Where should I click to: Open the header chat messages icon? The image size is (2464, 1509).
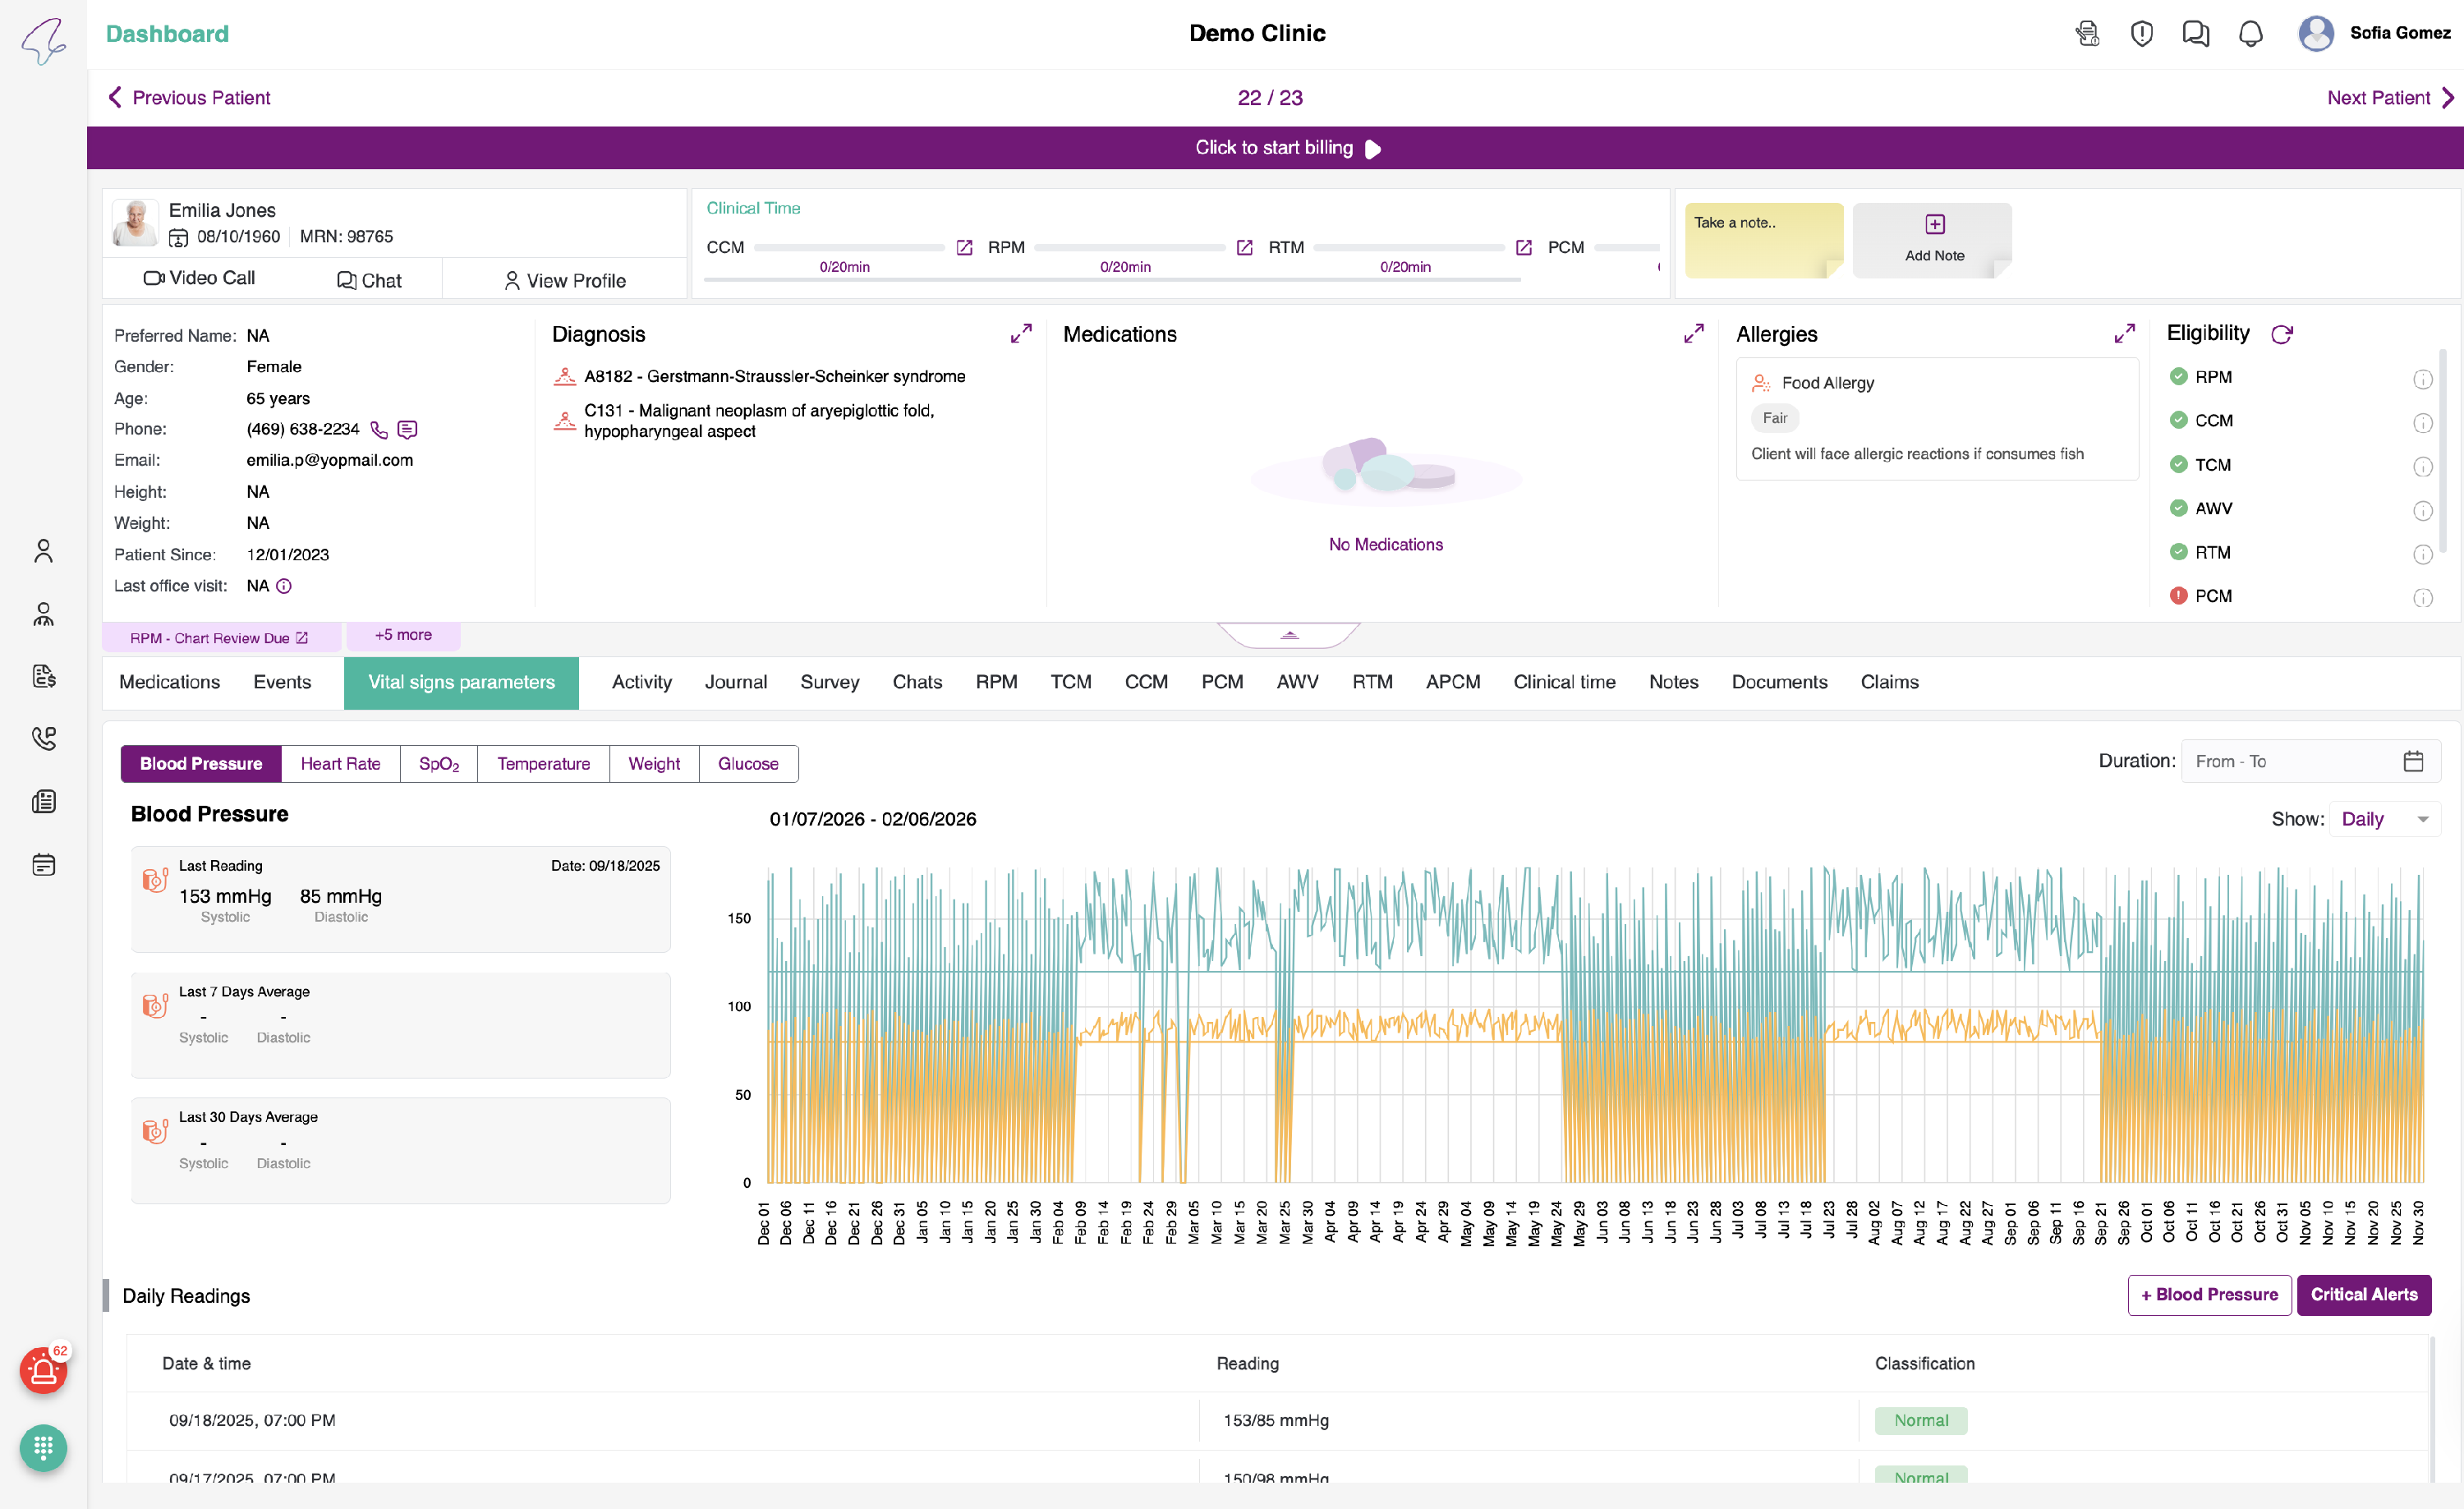2195,34
